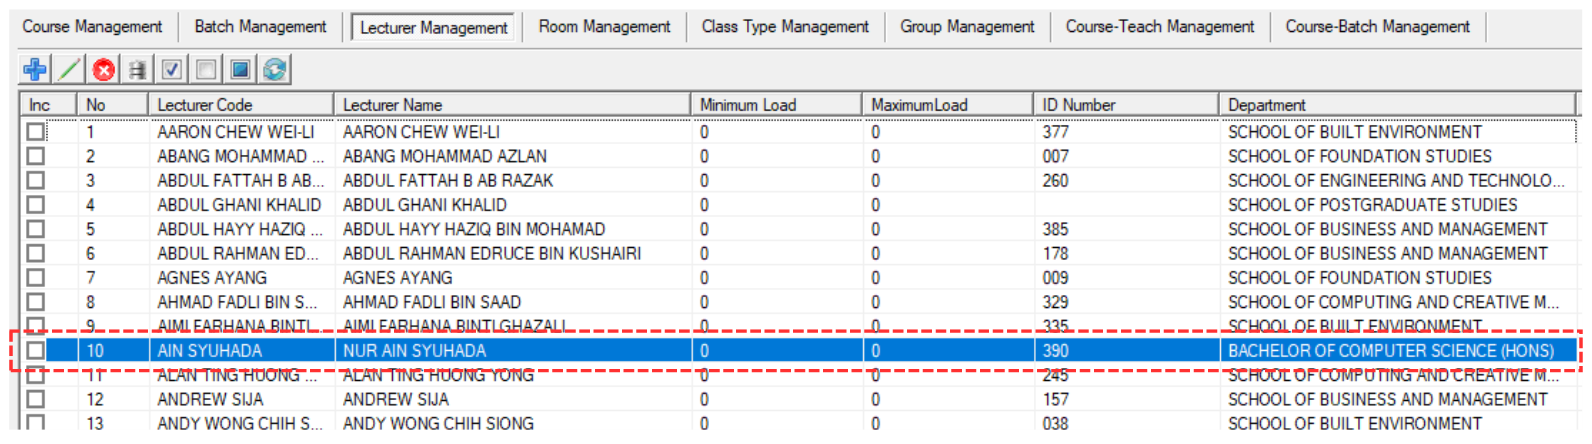Sort by the Lecturer Name column header
The image size is (1592, 444).
coord(510,105)
